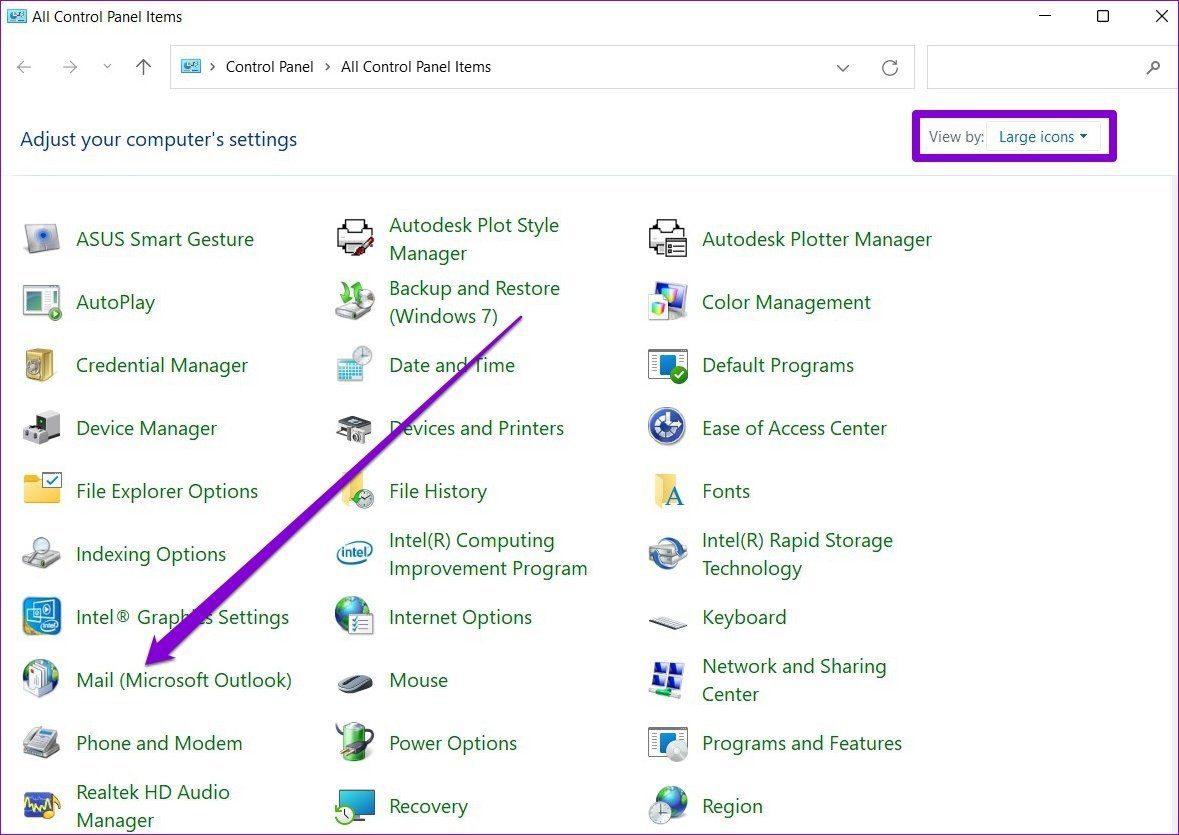Click the Network and Sharing Center icon

(668, 680)
